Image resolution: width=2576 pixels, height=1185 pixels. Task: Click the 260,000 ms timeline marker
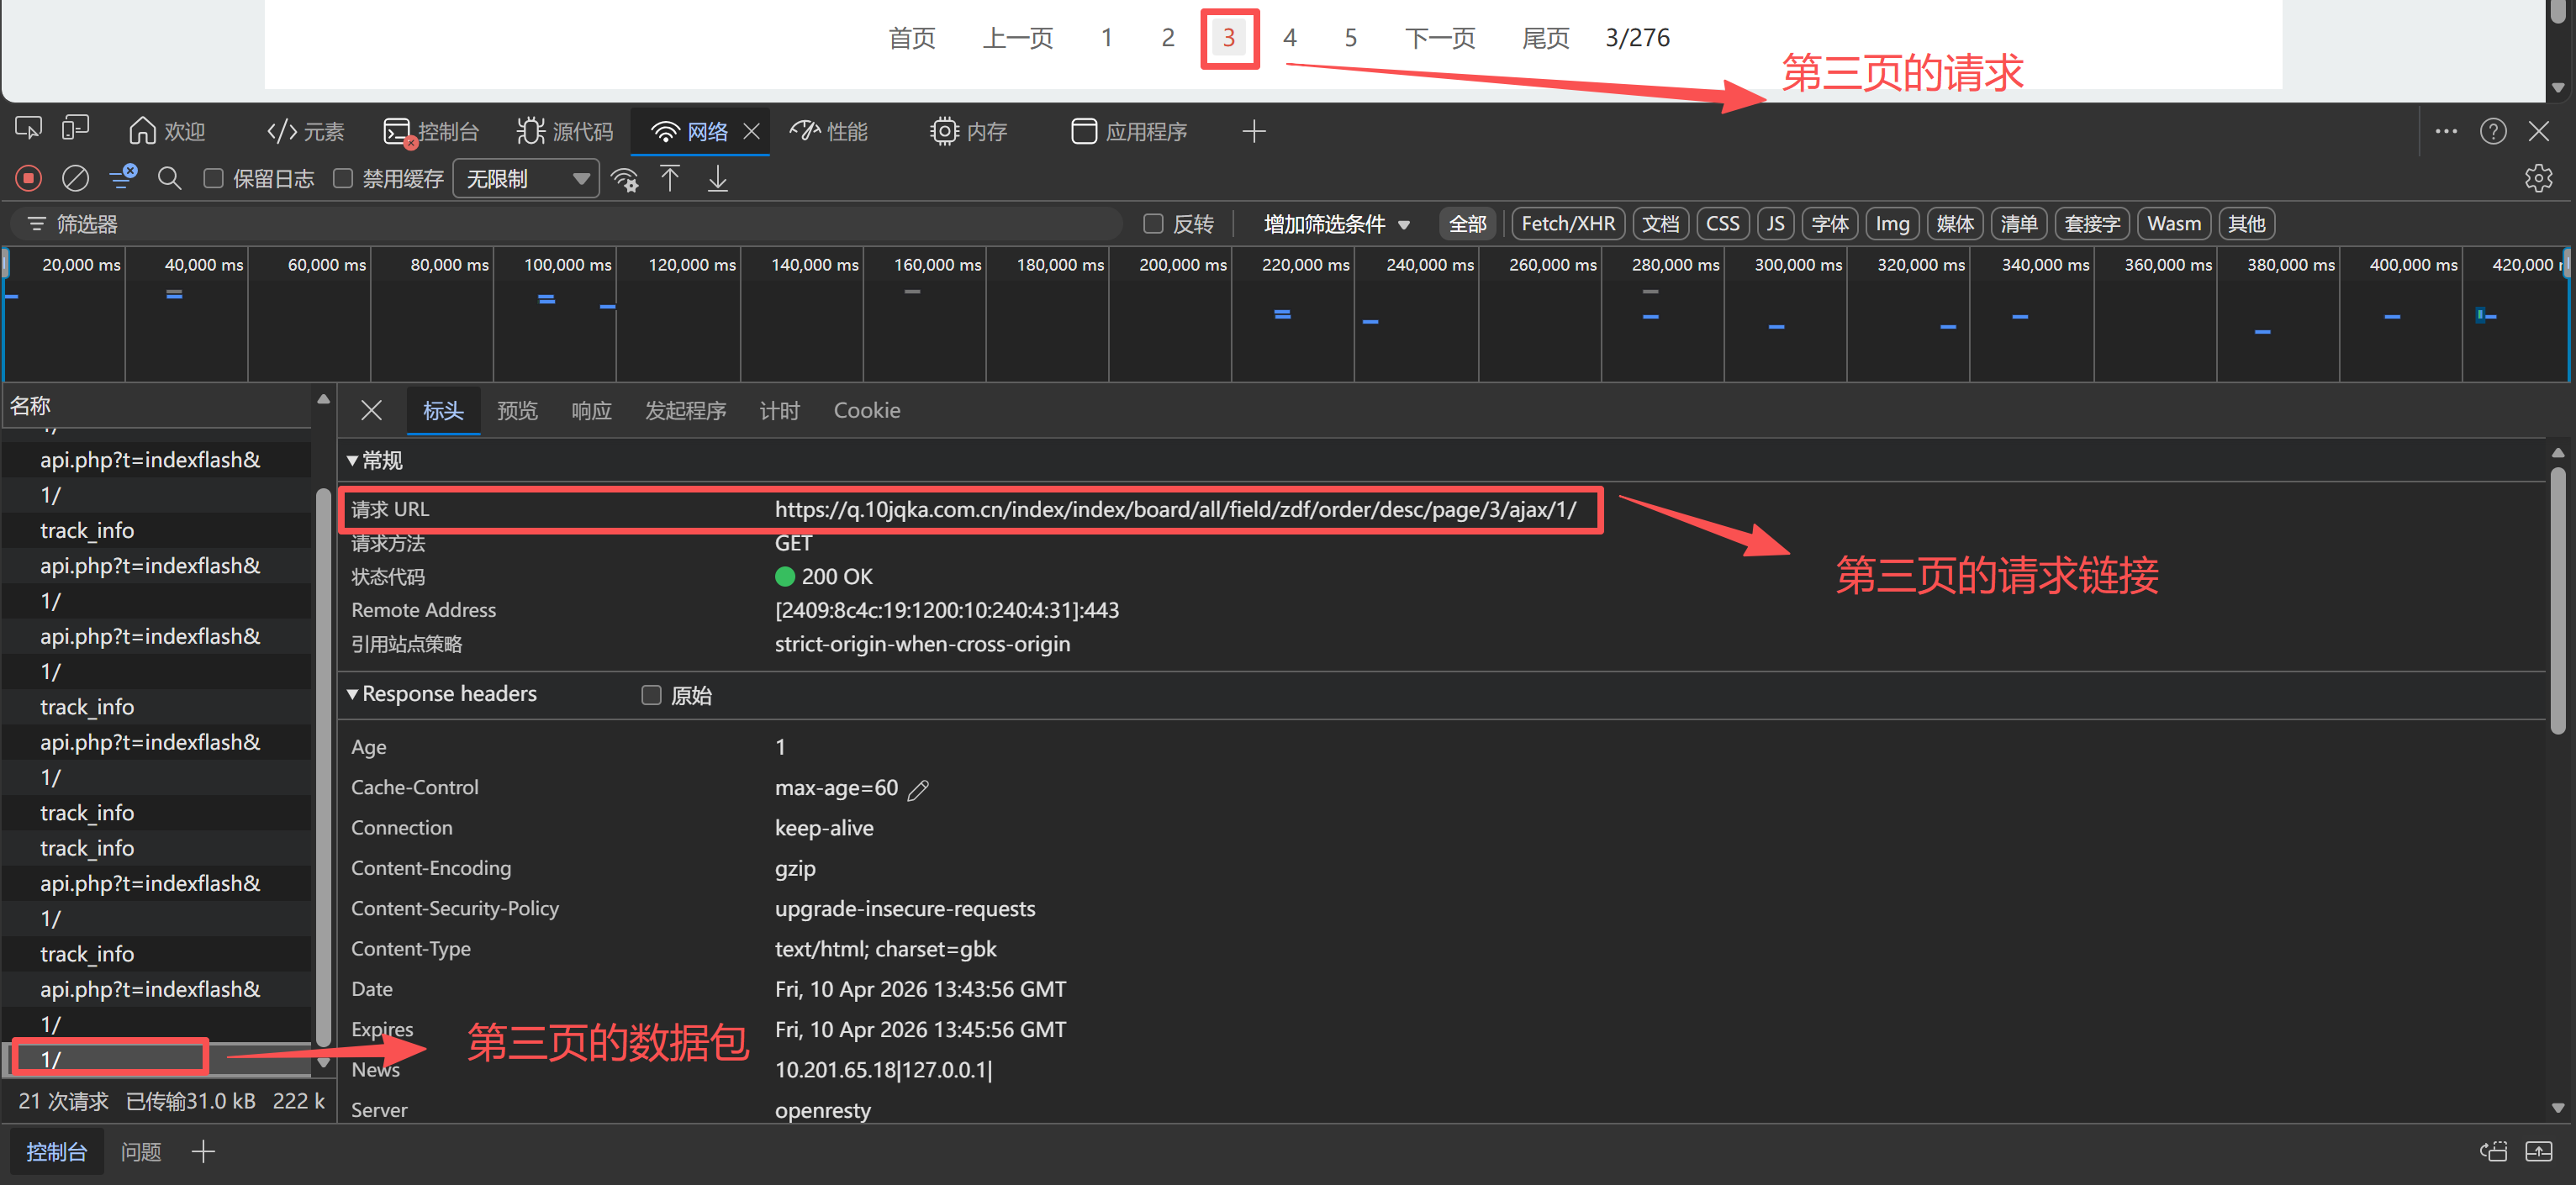[1552, 264]
